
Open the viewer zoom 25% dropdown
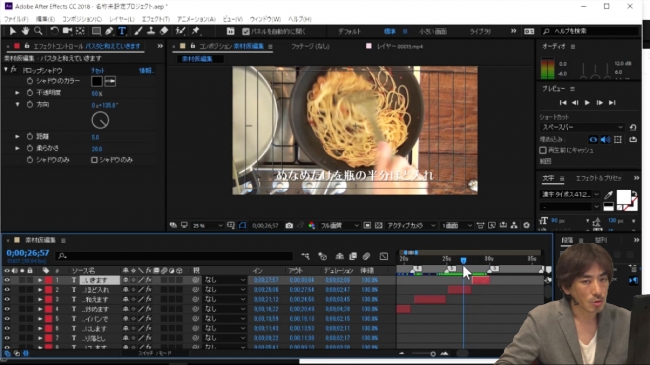click(x=208, y=226)
